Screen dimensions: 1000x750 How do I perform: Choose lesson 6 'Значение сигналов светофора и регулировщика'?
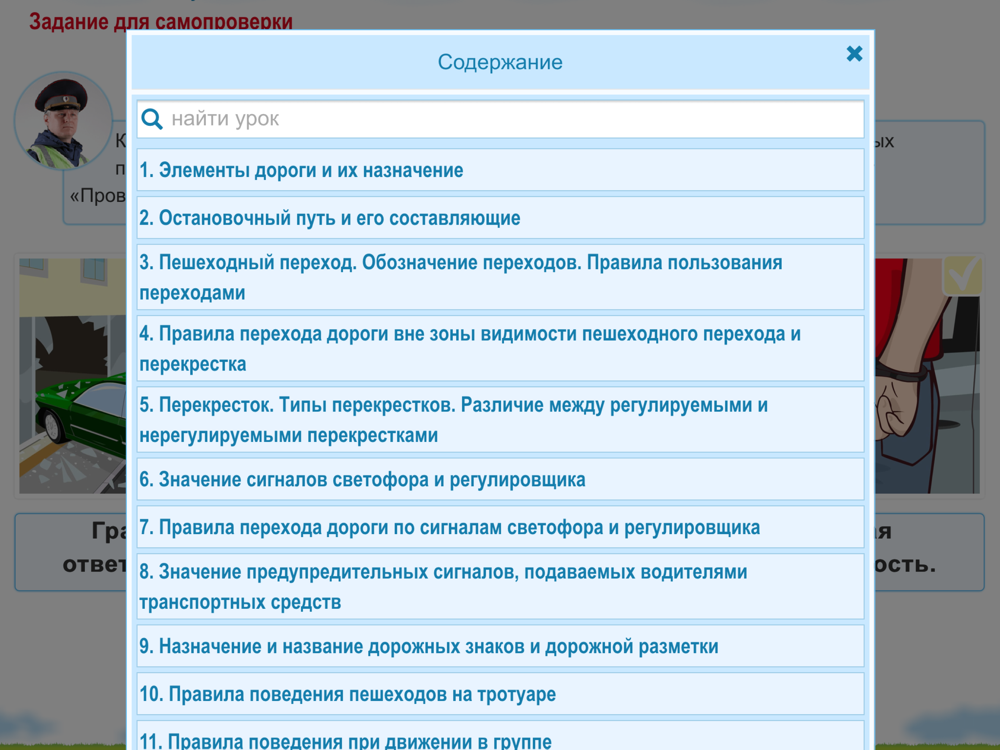500,480
